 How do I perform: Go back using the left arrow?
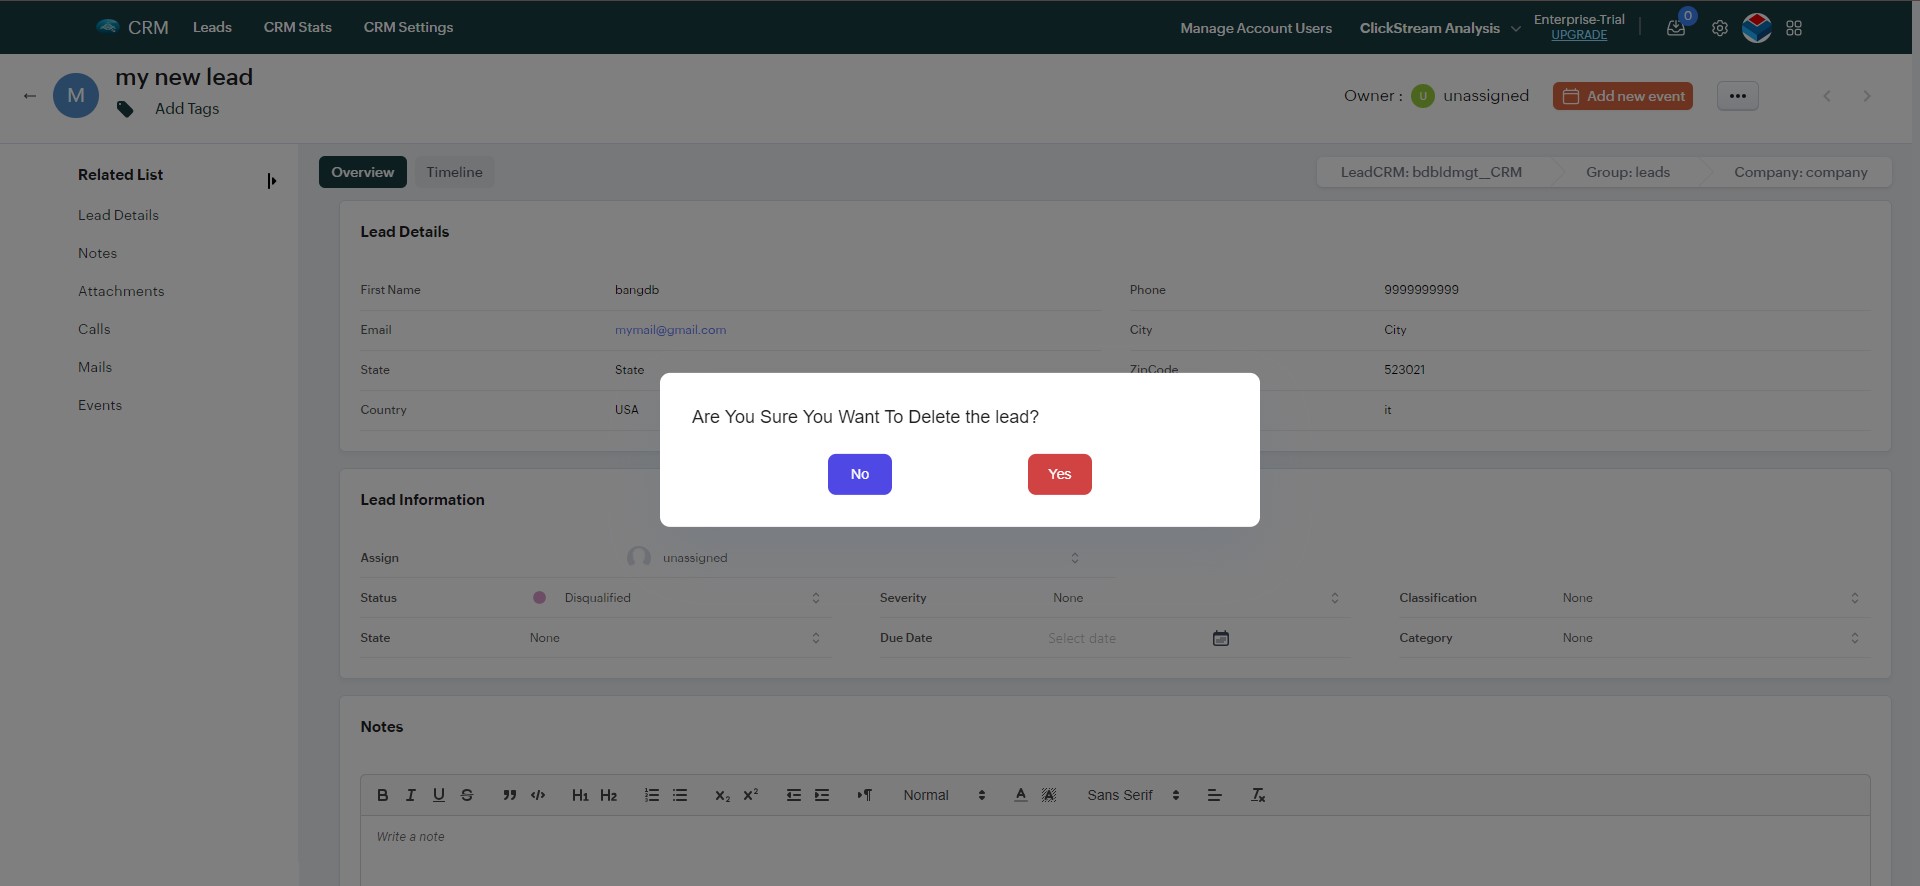click(30, 96)
